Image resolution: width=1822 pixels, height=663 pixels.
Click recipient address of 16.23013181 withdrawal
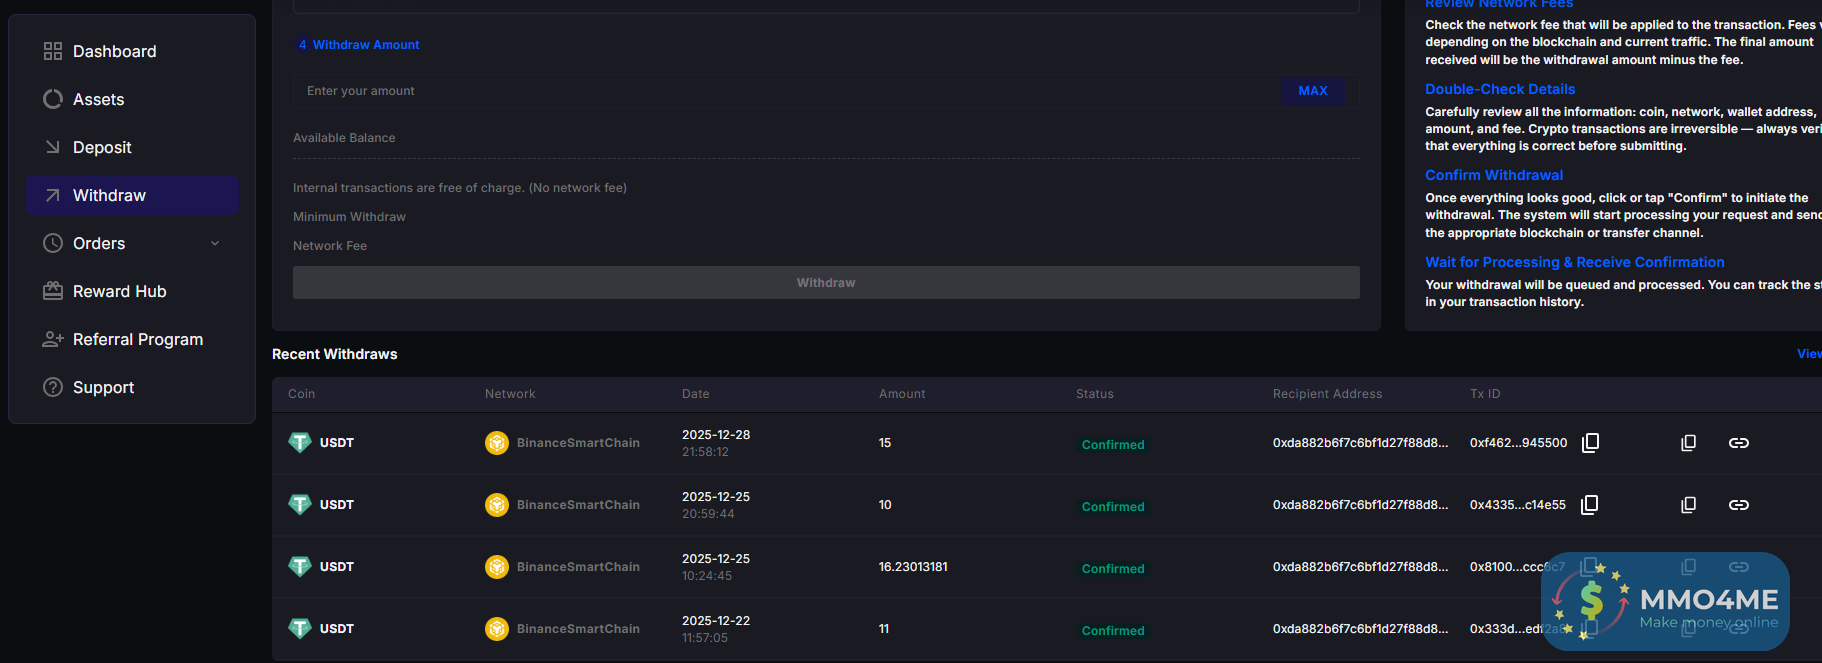pyautogui.click(x=1360, y=567)
